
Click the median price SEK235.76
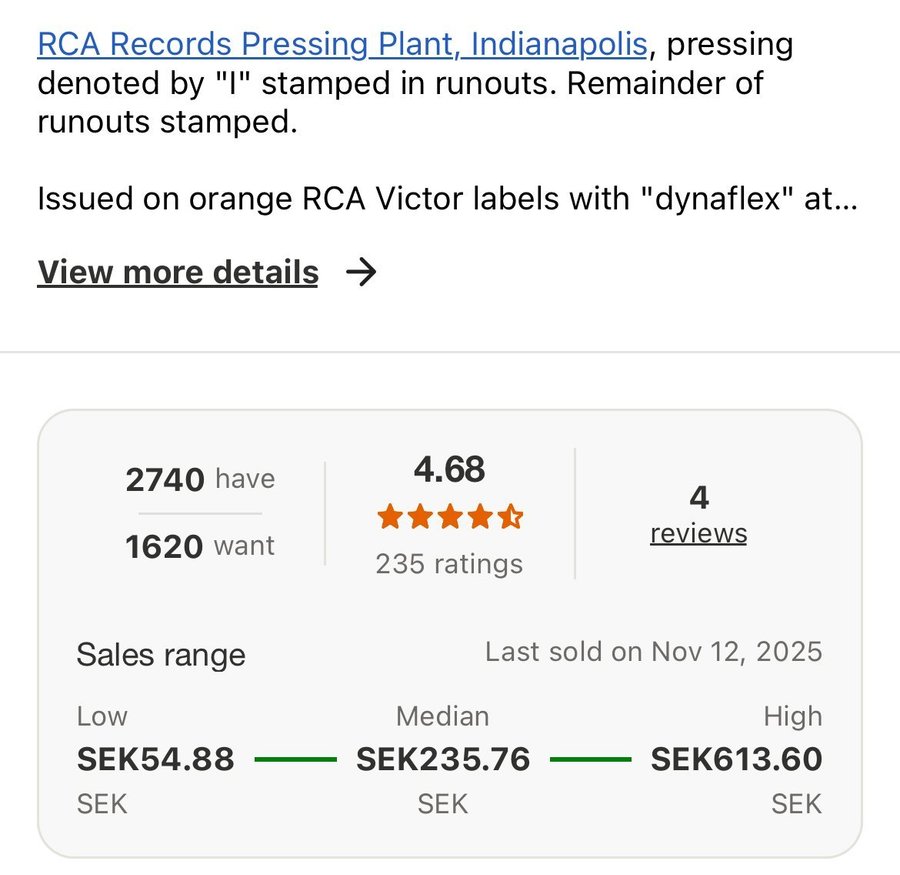pyautogui.click(x=443, y=759)
